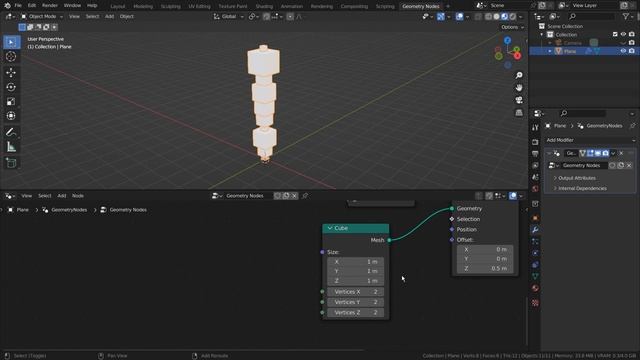This screenshot has height=360, width=640.
Task: Select solid viewport shading
Action: (496, 17)
